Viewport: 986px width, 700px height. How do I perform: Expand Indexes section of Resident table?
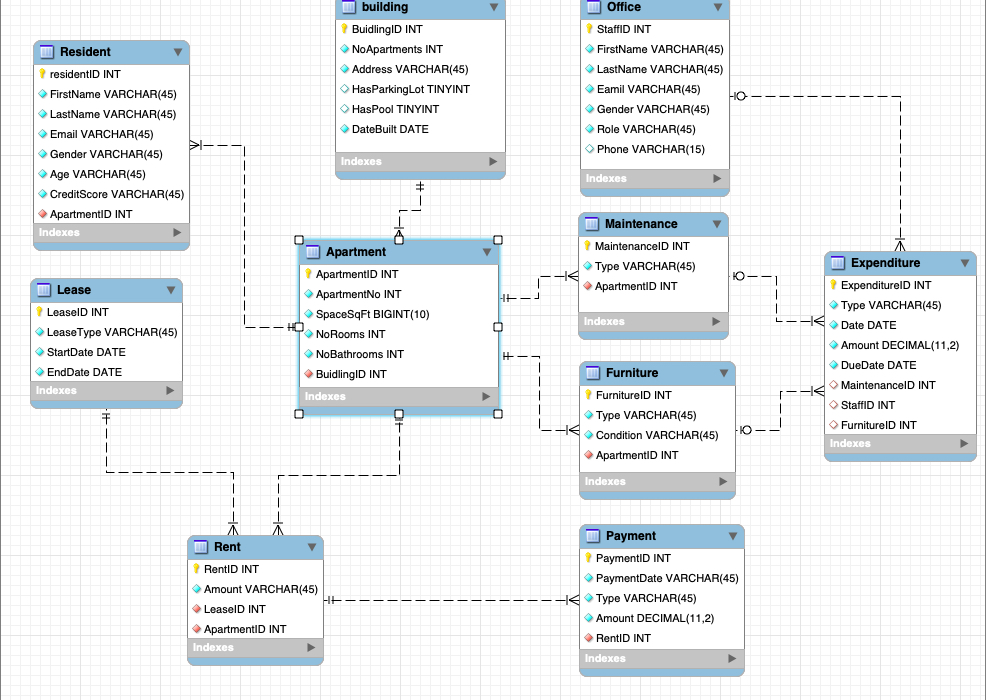tap(177, 233)
